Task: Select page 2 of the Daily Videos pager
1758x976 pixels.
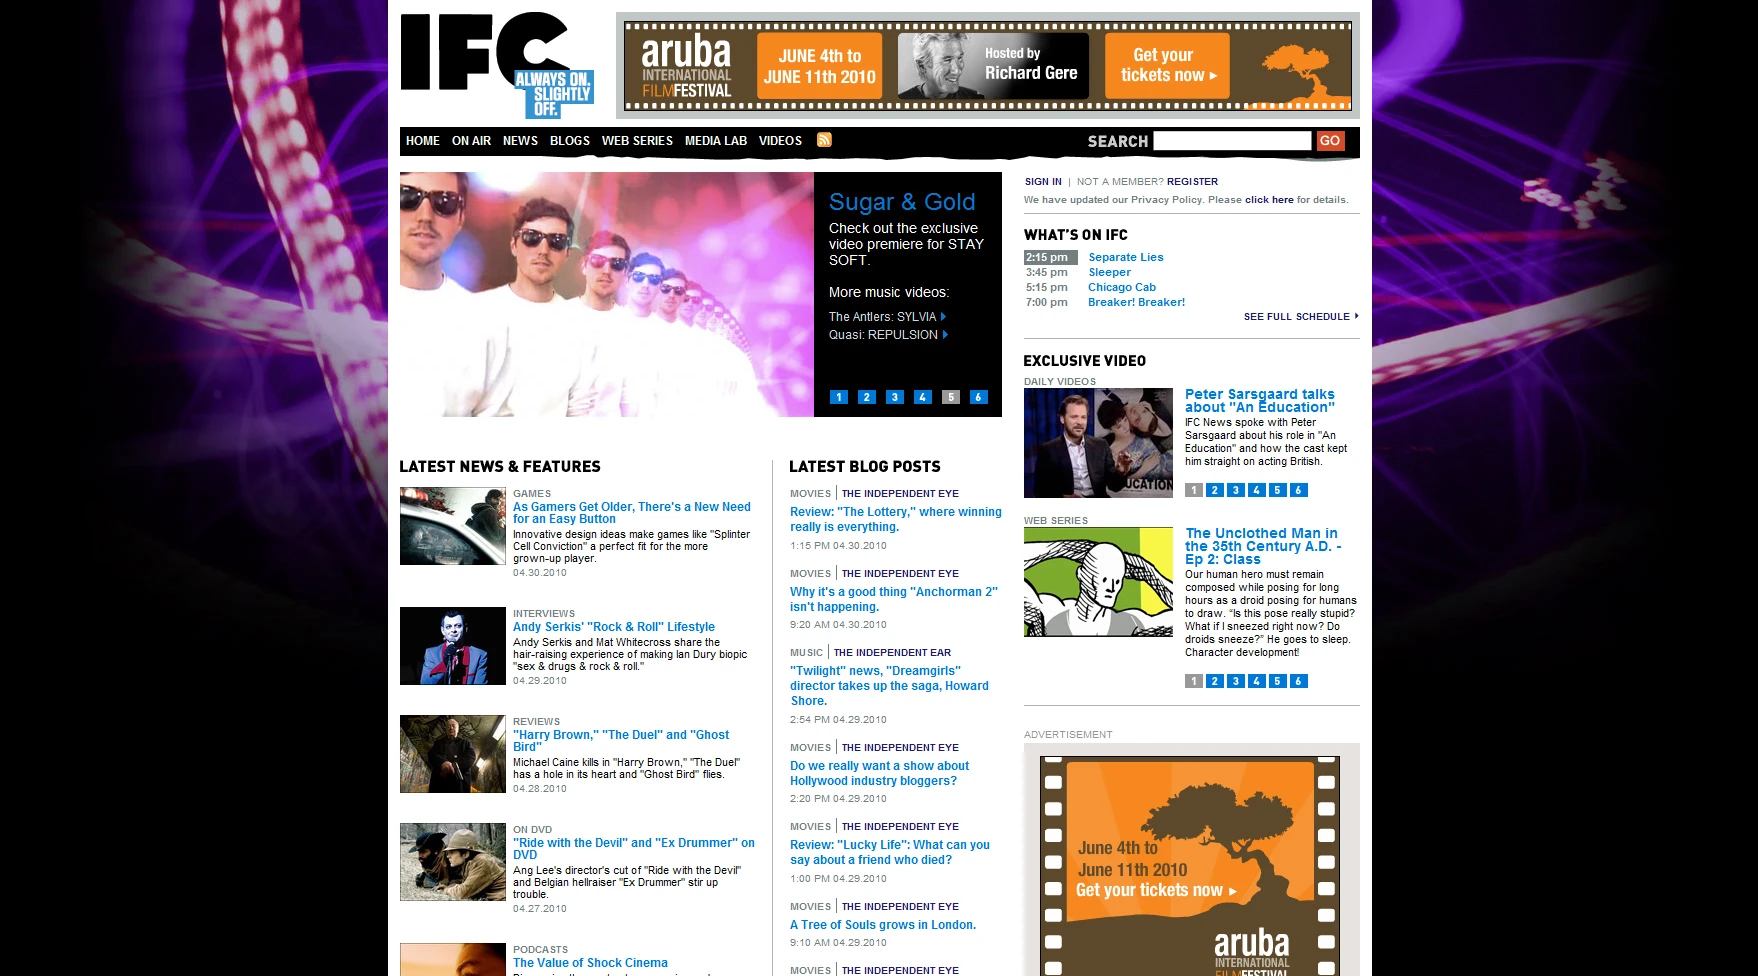Action: (x=1214, y=490)
